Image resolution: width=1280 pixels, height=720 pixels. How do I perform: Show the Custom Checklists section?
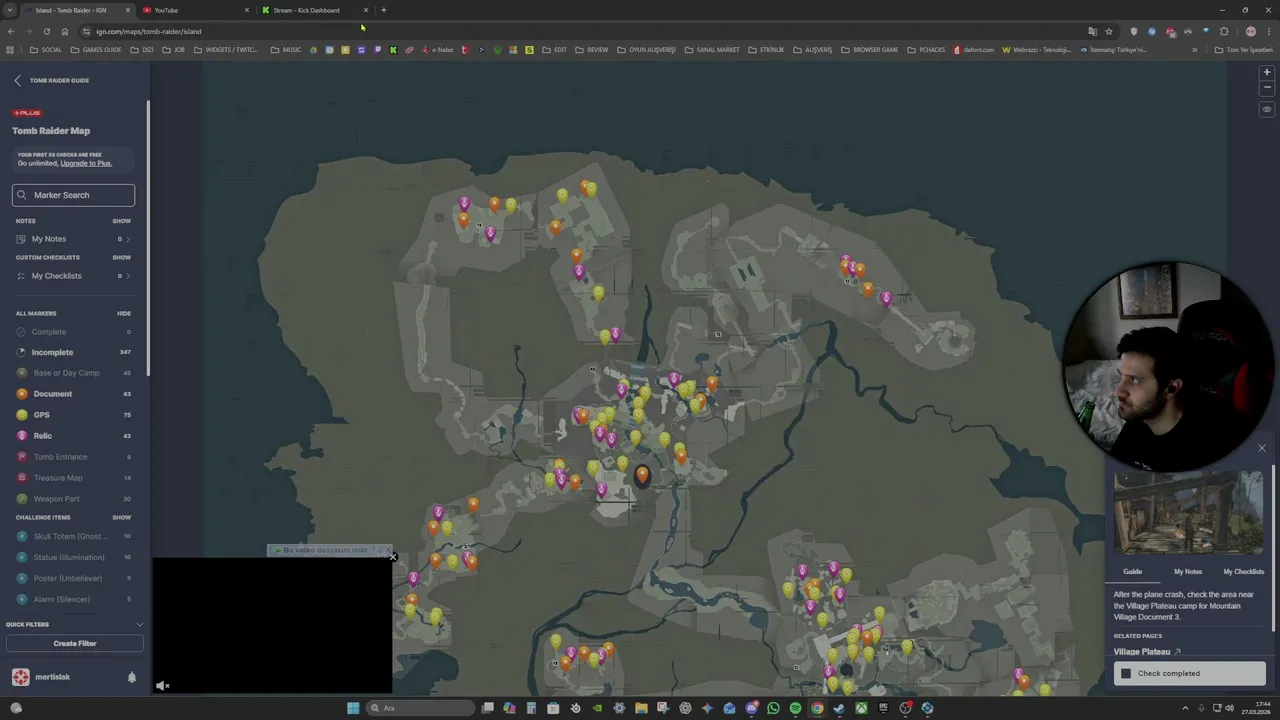point(121,257)
